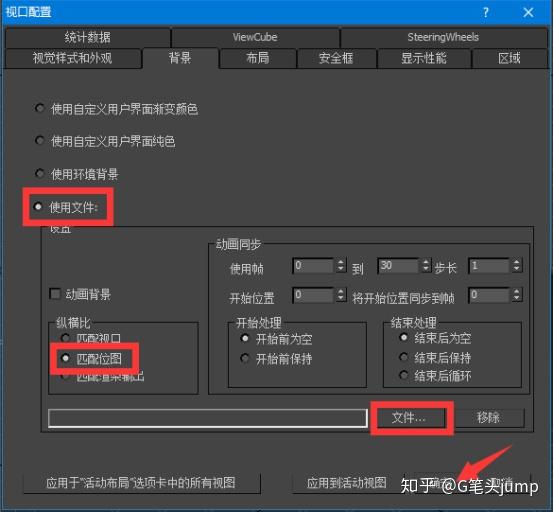Open the 视觉样式和外观 tab
Viewport: 554px width, 512px height.
coord(73,58)
